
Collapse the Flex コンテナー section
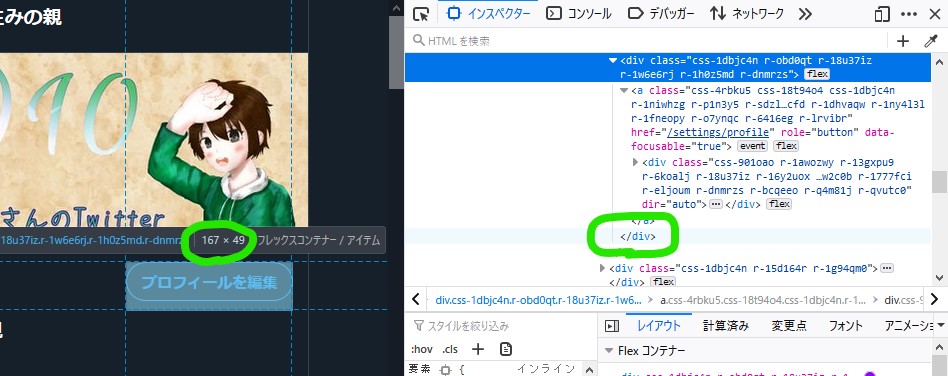[608, 351]
